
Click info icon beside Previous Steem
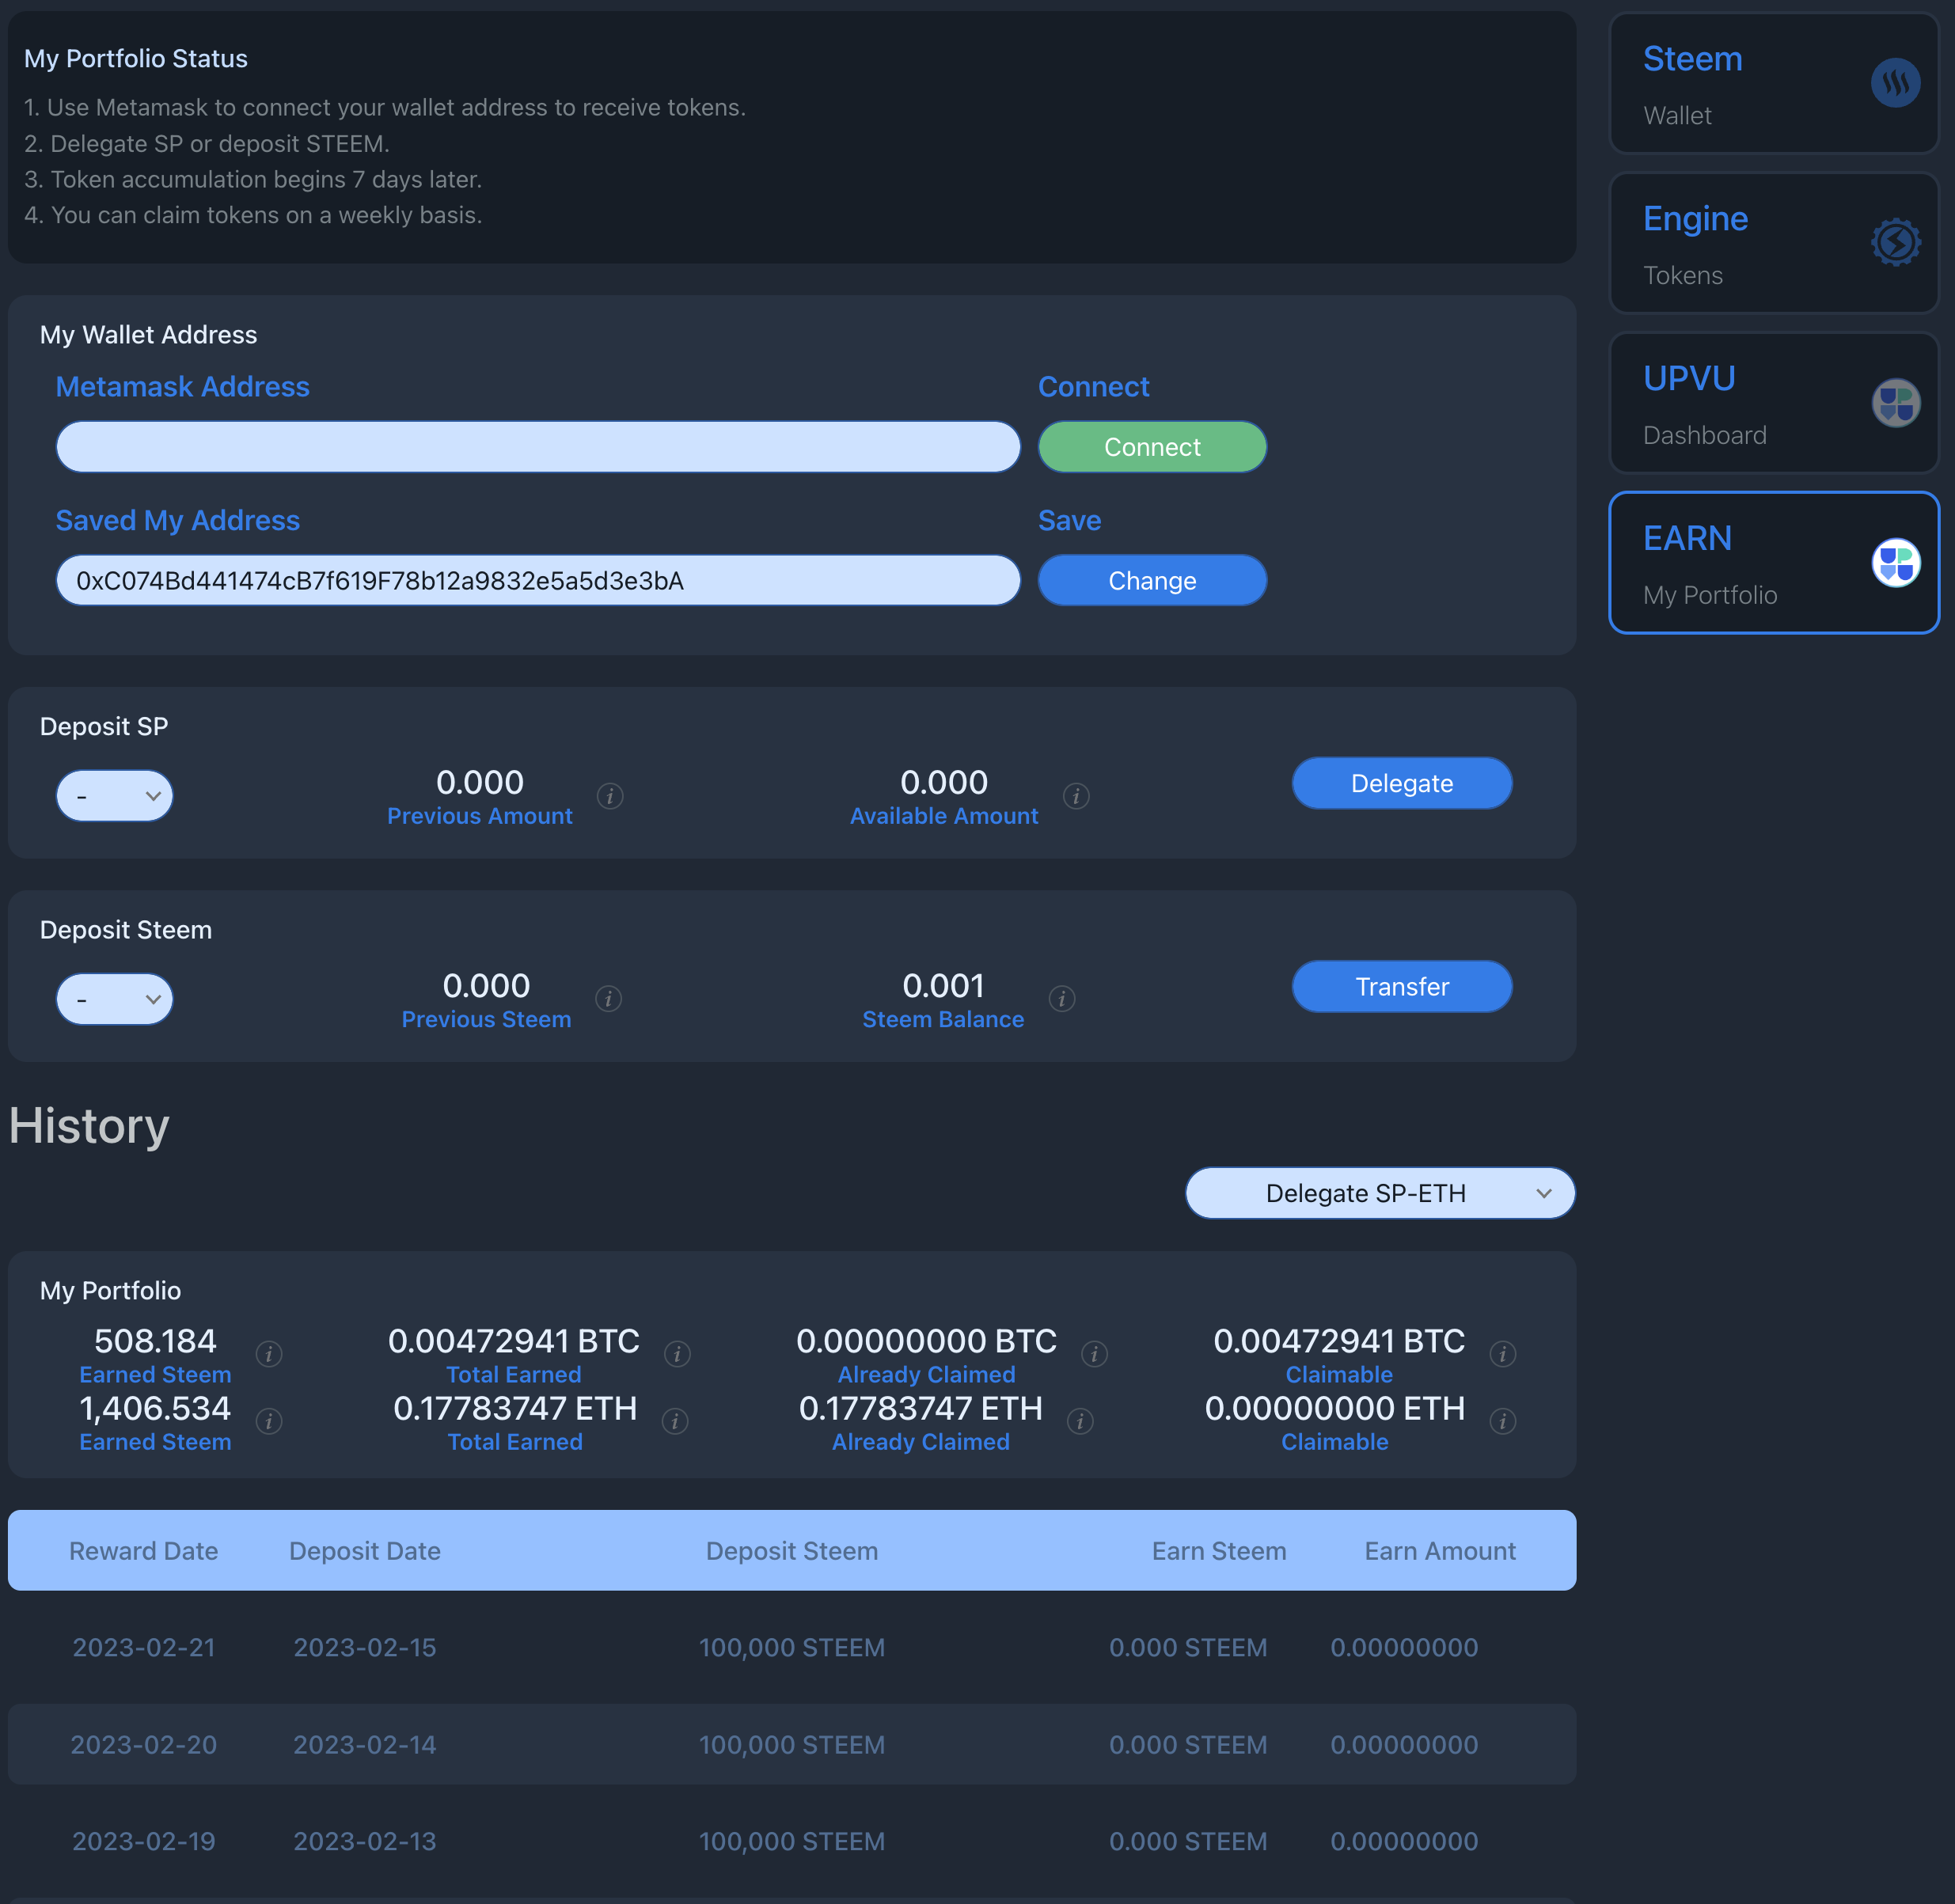608,999
